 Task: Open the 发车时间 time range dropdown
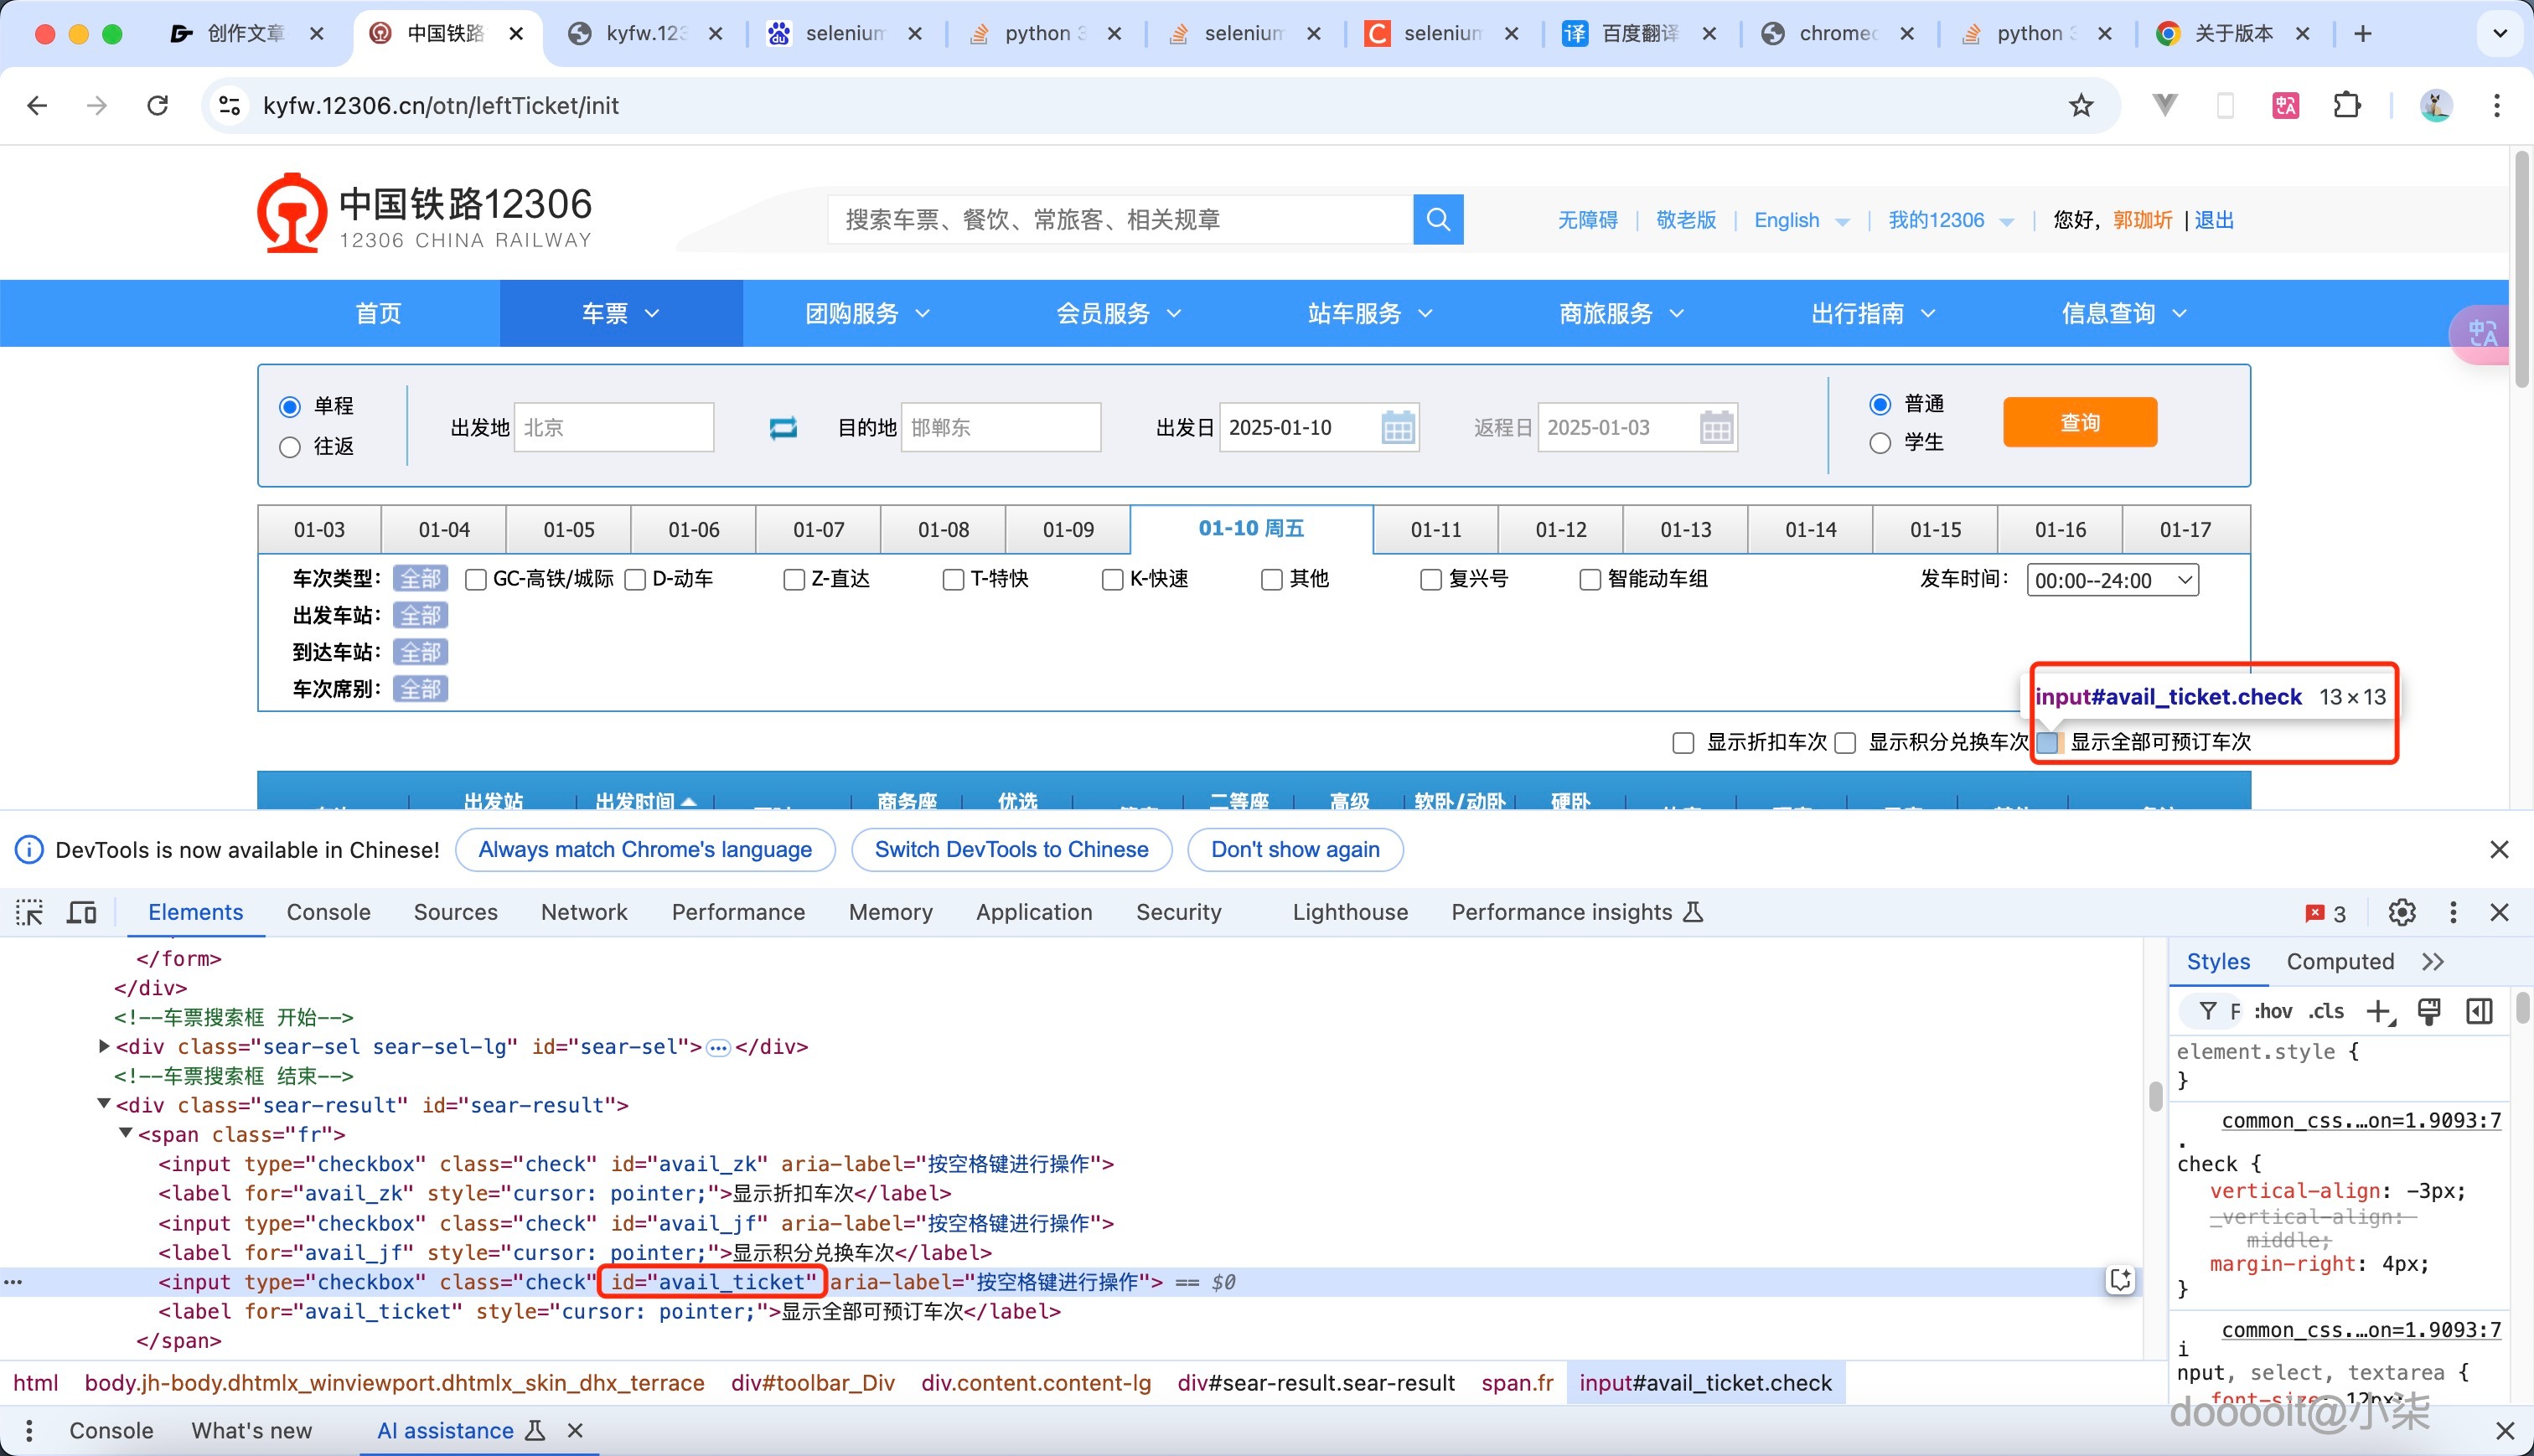pos(2112,579)
